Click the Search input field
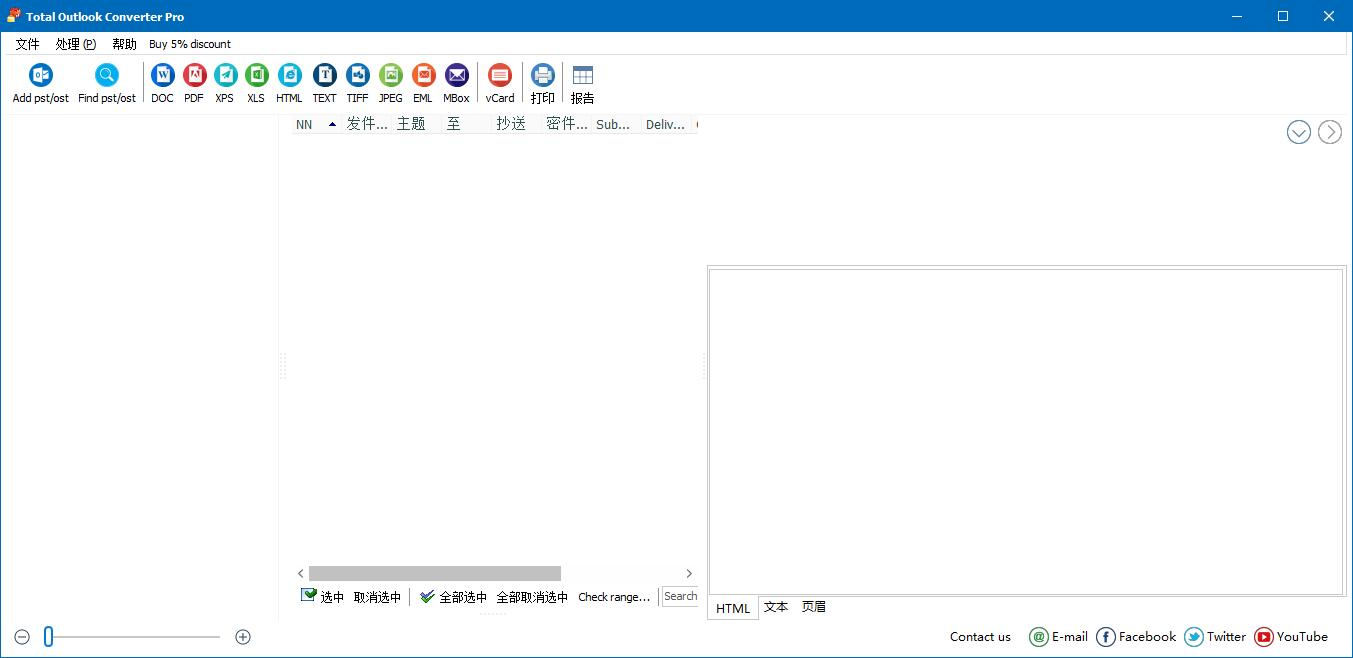Screen dimensions: 1353x658 (x=680, y=596)
